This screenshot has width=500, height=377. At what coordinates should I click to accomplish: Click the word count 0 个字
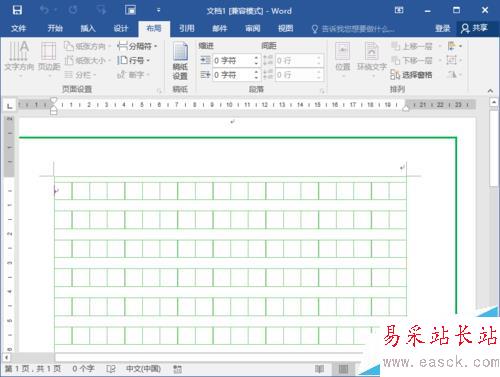tap(83, 369)
